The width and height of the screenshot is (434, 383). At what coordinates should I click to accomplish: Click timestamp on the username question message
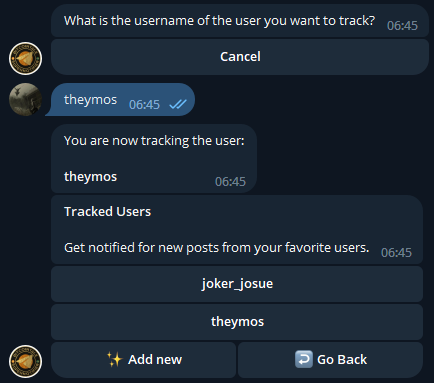point(402,26)
